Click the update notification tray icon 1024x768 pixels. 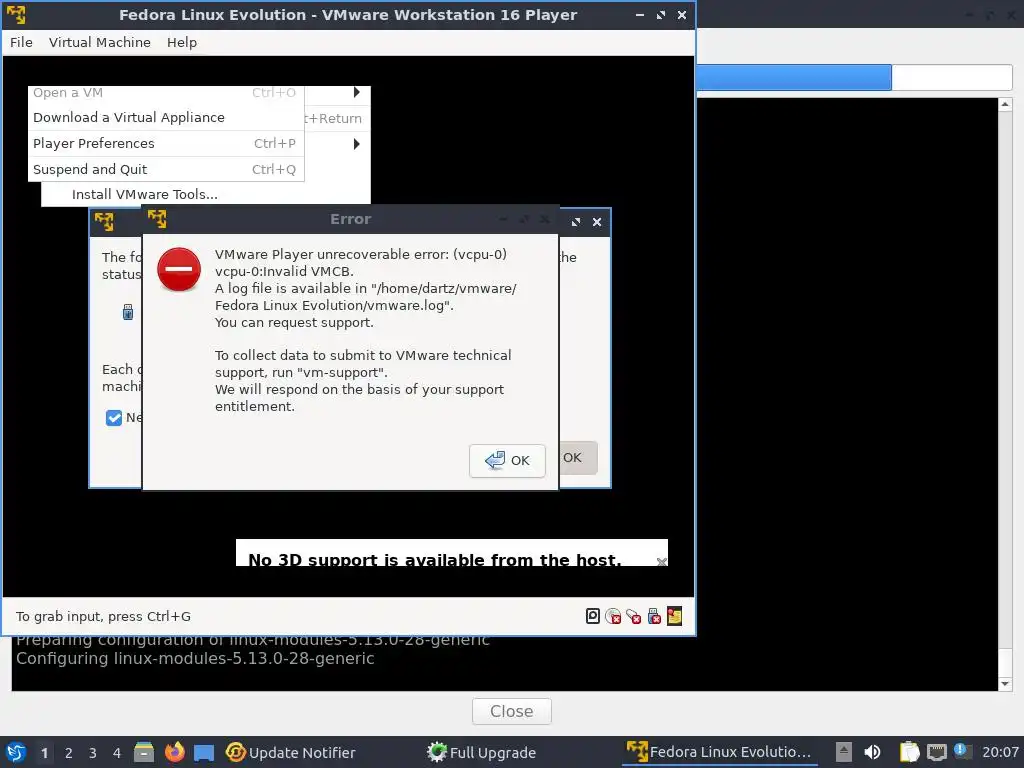pos(962,751)
